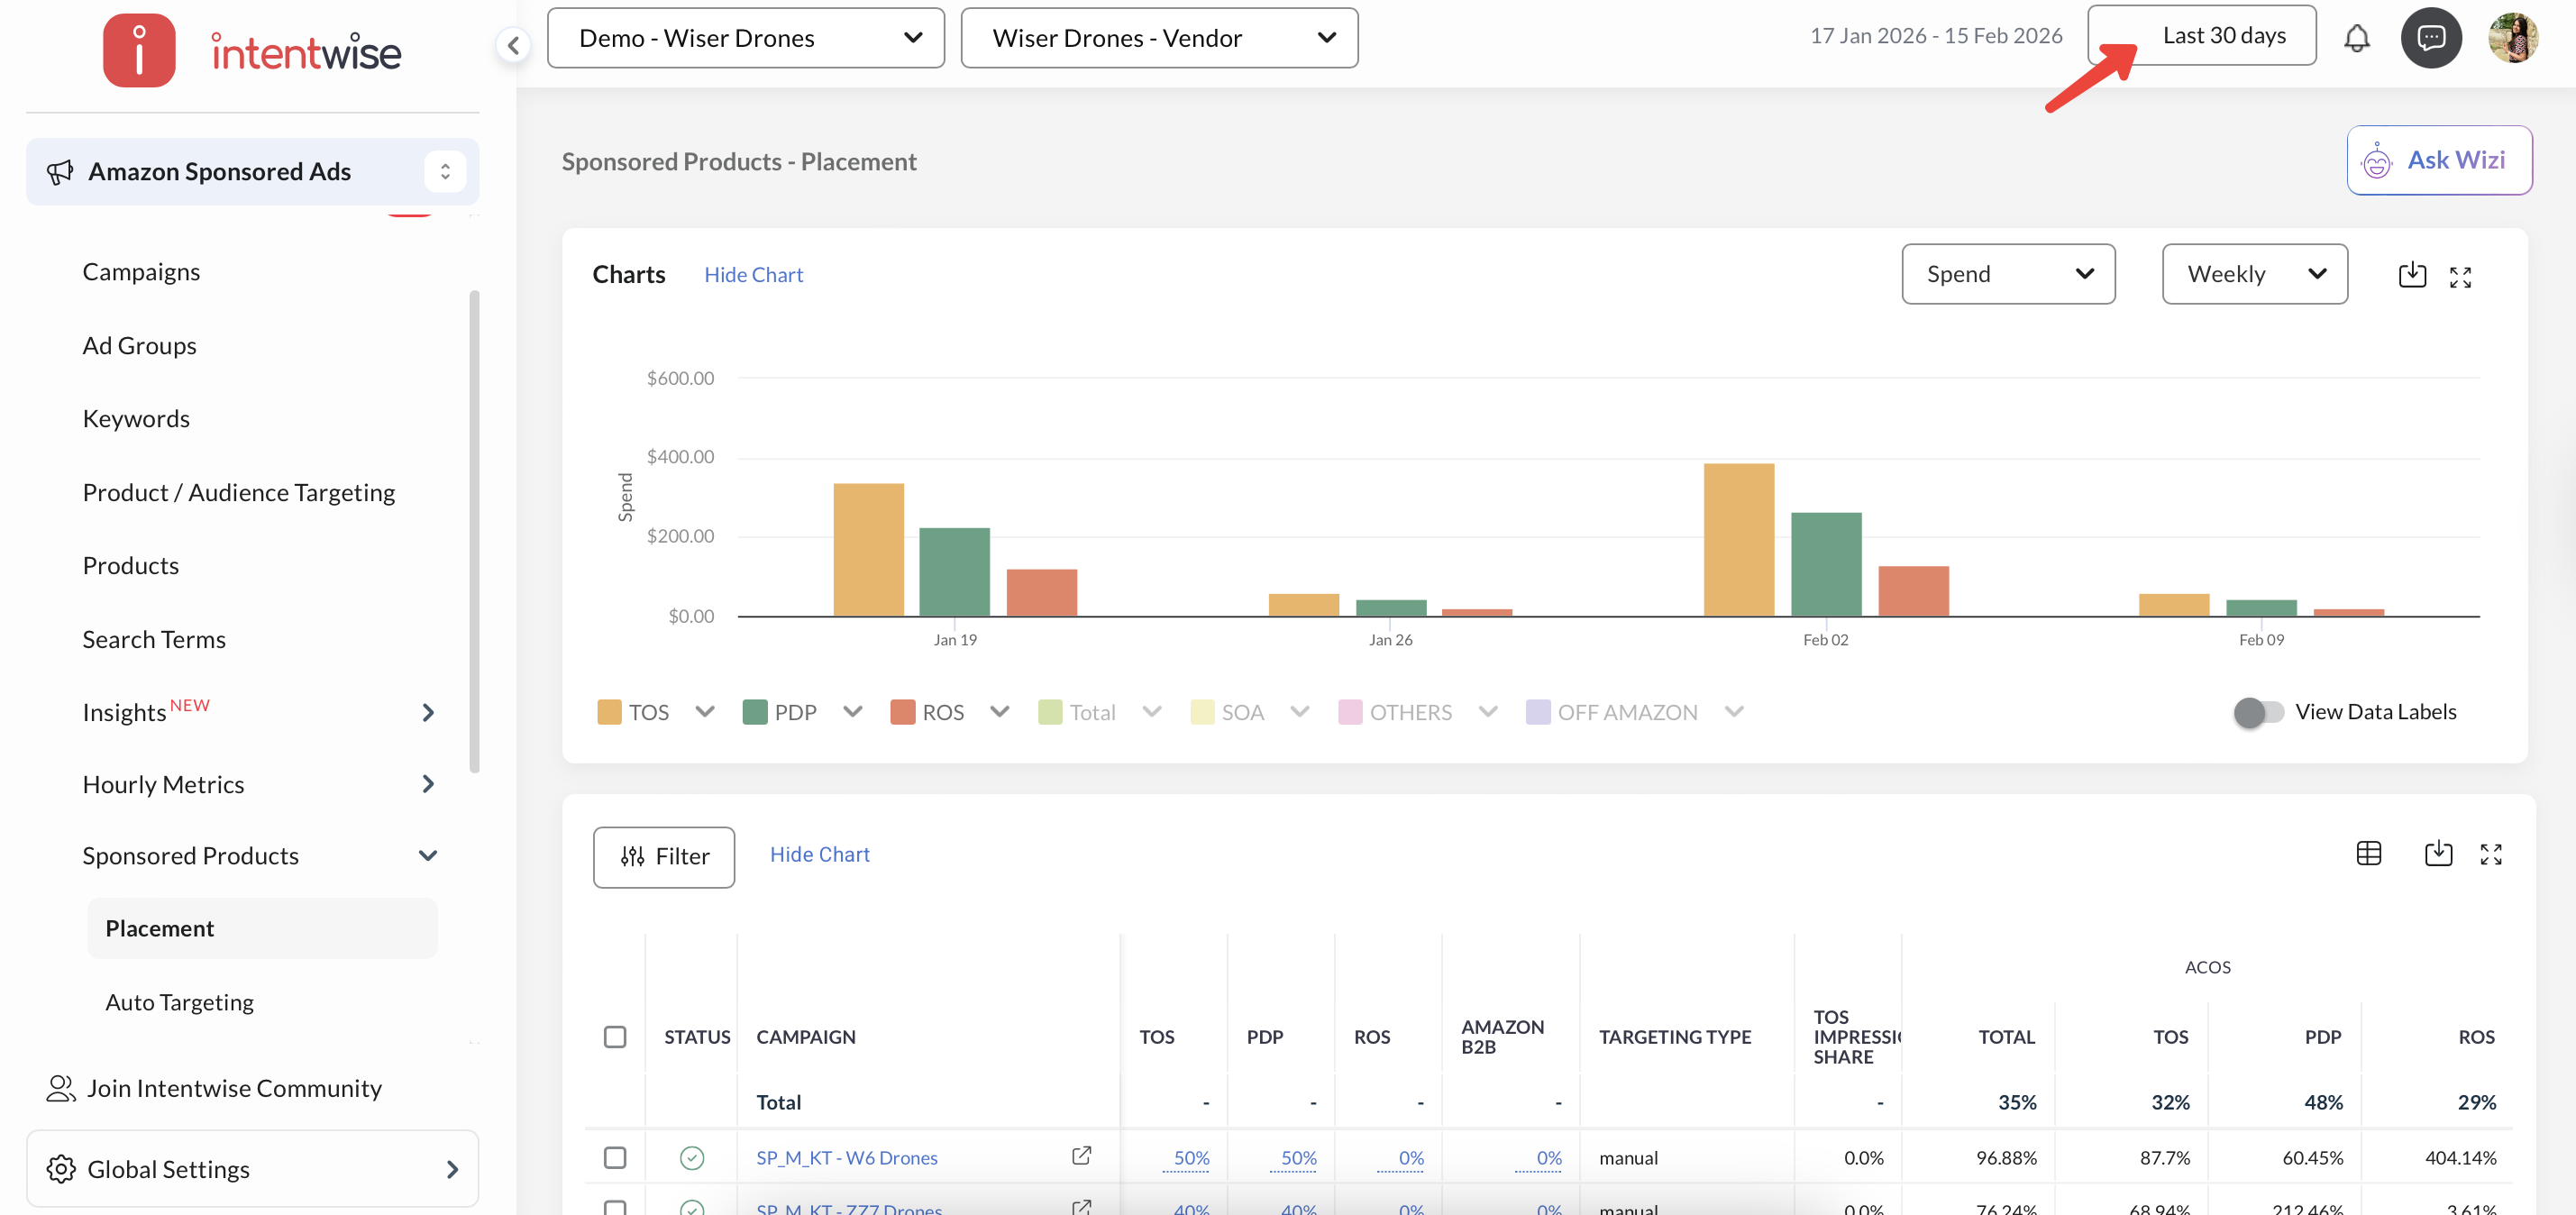The height and width of the screenshot is (1215, 2576).
Task: Expand the chart to fullscreen
Action: (2460, 277)
